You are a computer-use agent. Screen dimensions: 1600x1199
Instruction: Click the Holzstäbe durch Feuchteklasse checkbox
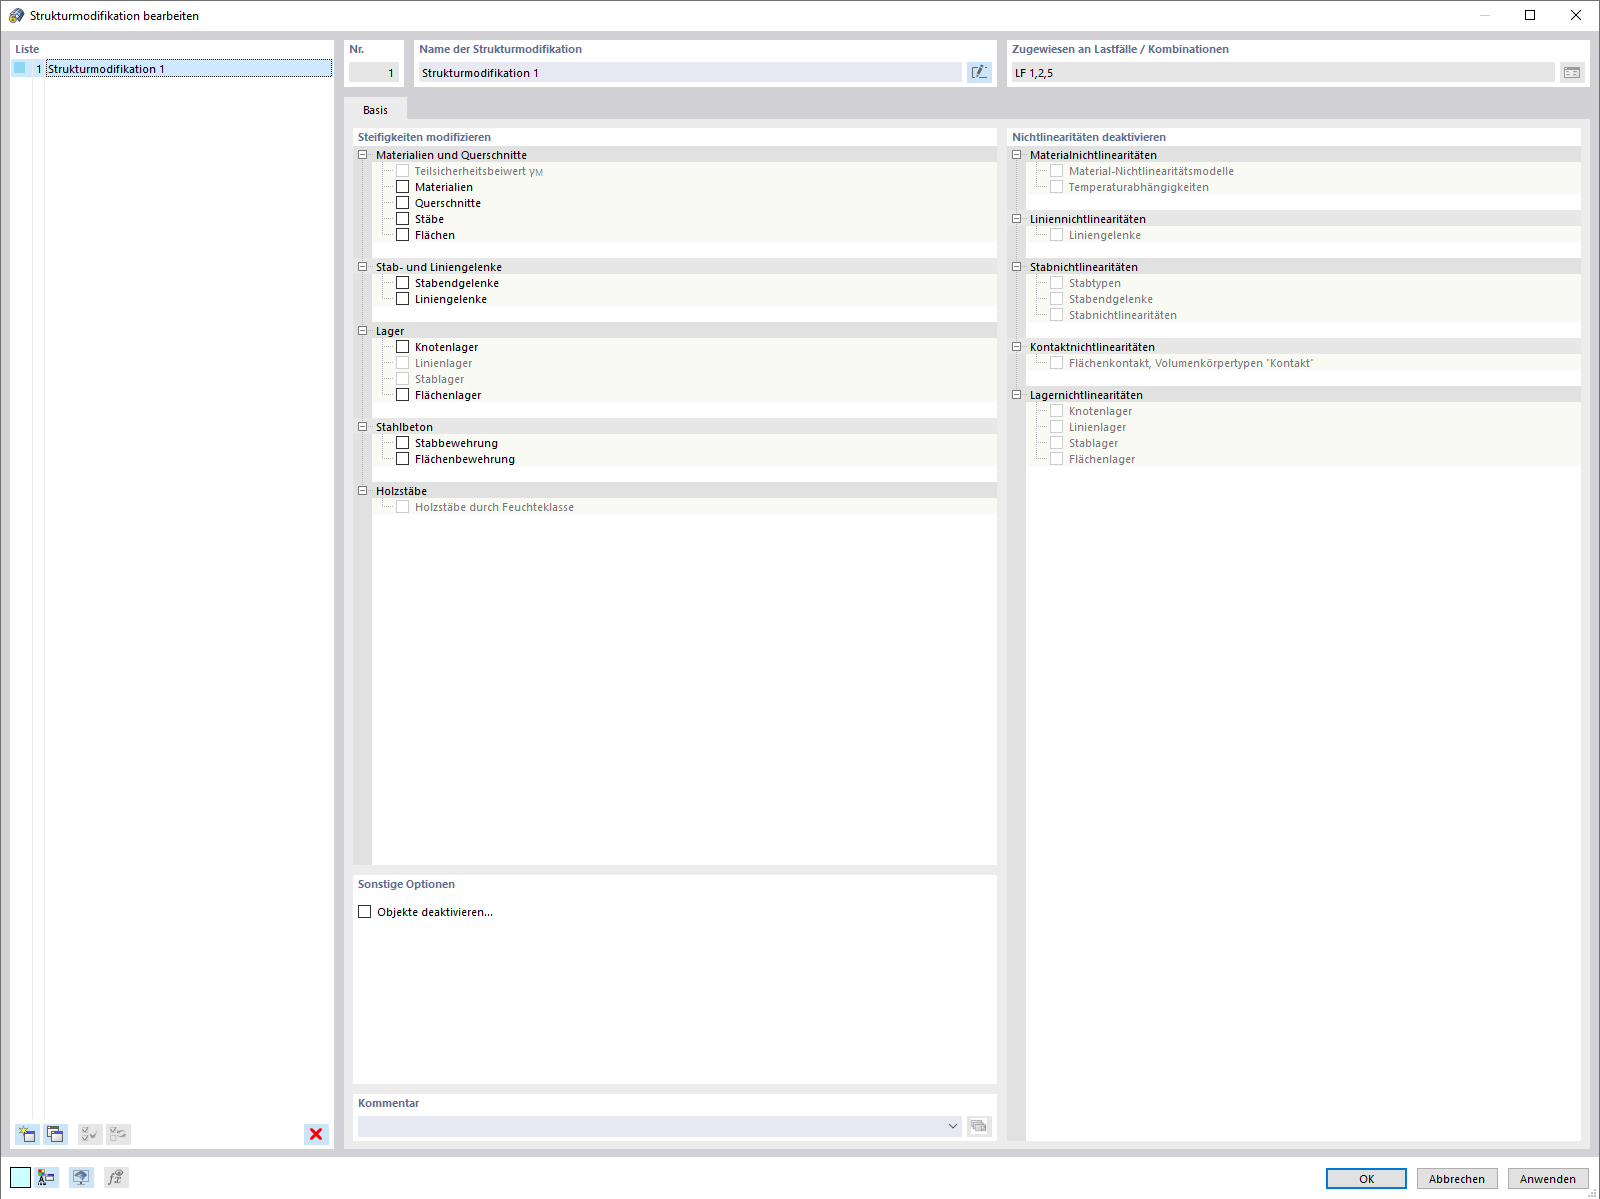[x=403, y=507]
